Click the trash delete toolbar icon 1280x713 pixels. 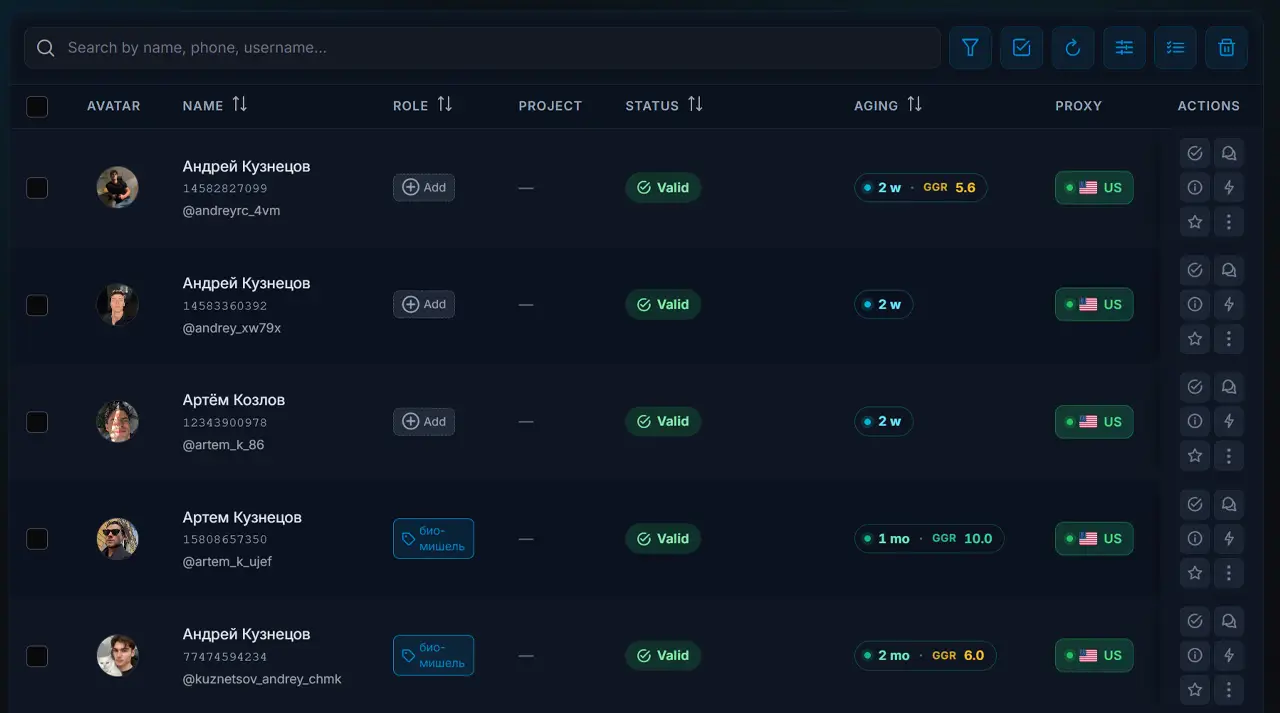1227,48
